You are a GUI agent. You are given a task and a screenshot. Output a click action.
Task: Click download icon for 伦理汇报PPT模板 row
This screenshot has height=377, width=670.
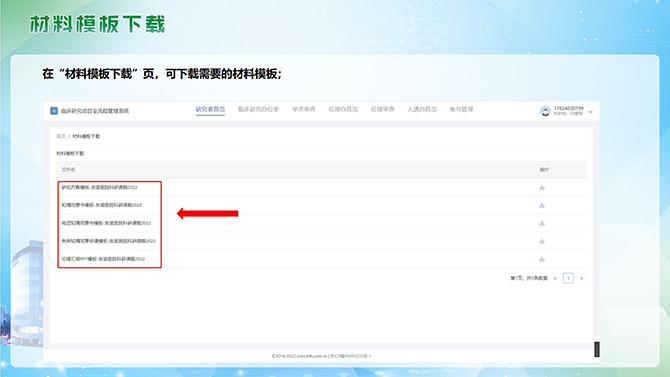[x=542, y=259]
